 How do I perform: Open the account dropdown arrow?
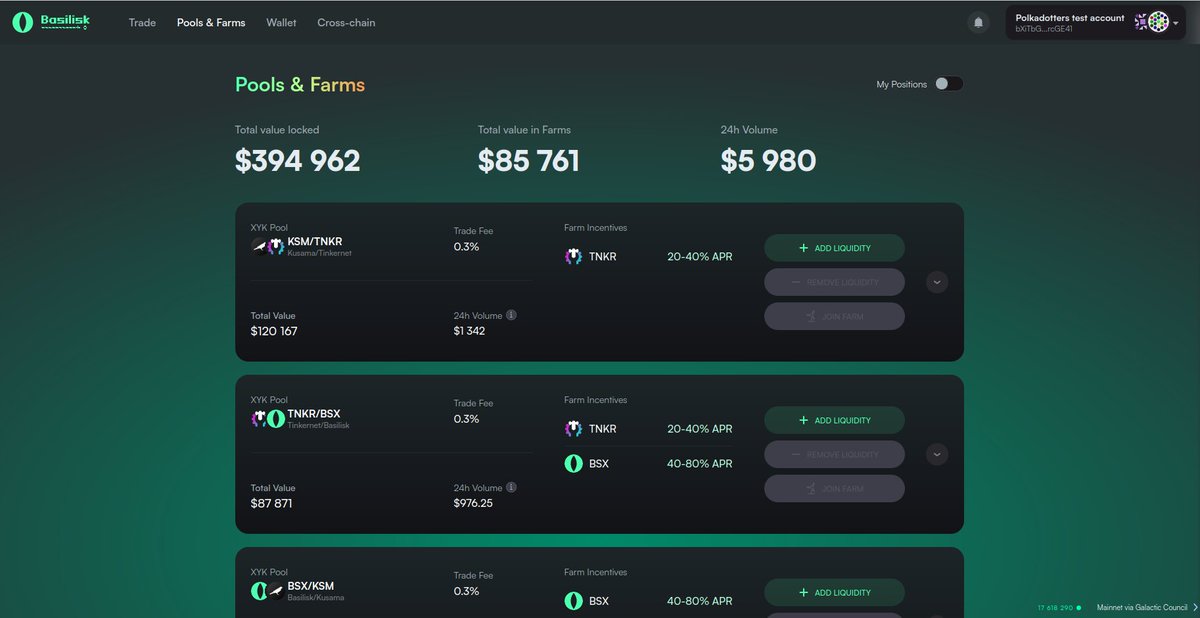[1176, 23]
